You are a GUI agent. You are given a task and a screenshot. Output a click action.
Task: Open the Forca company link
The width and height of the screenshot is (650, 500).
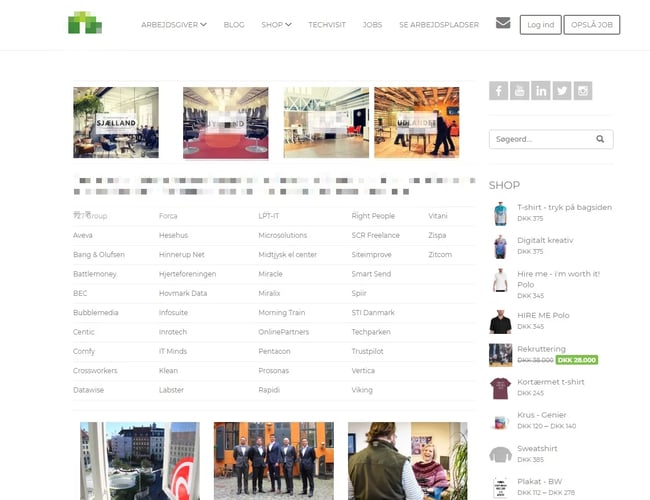[168, 216]
